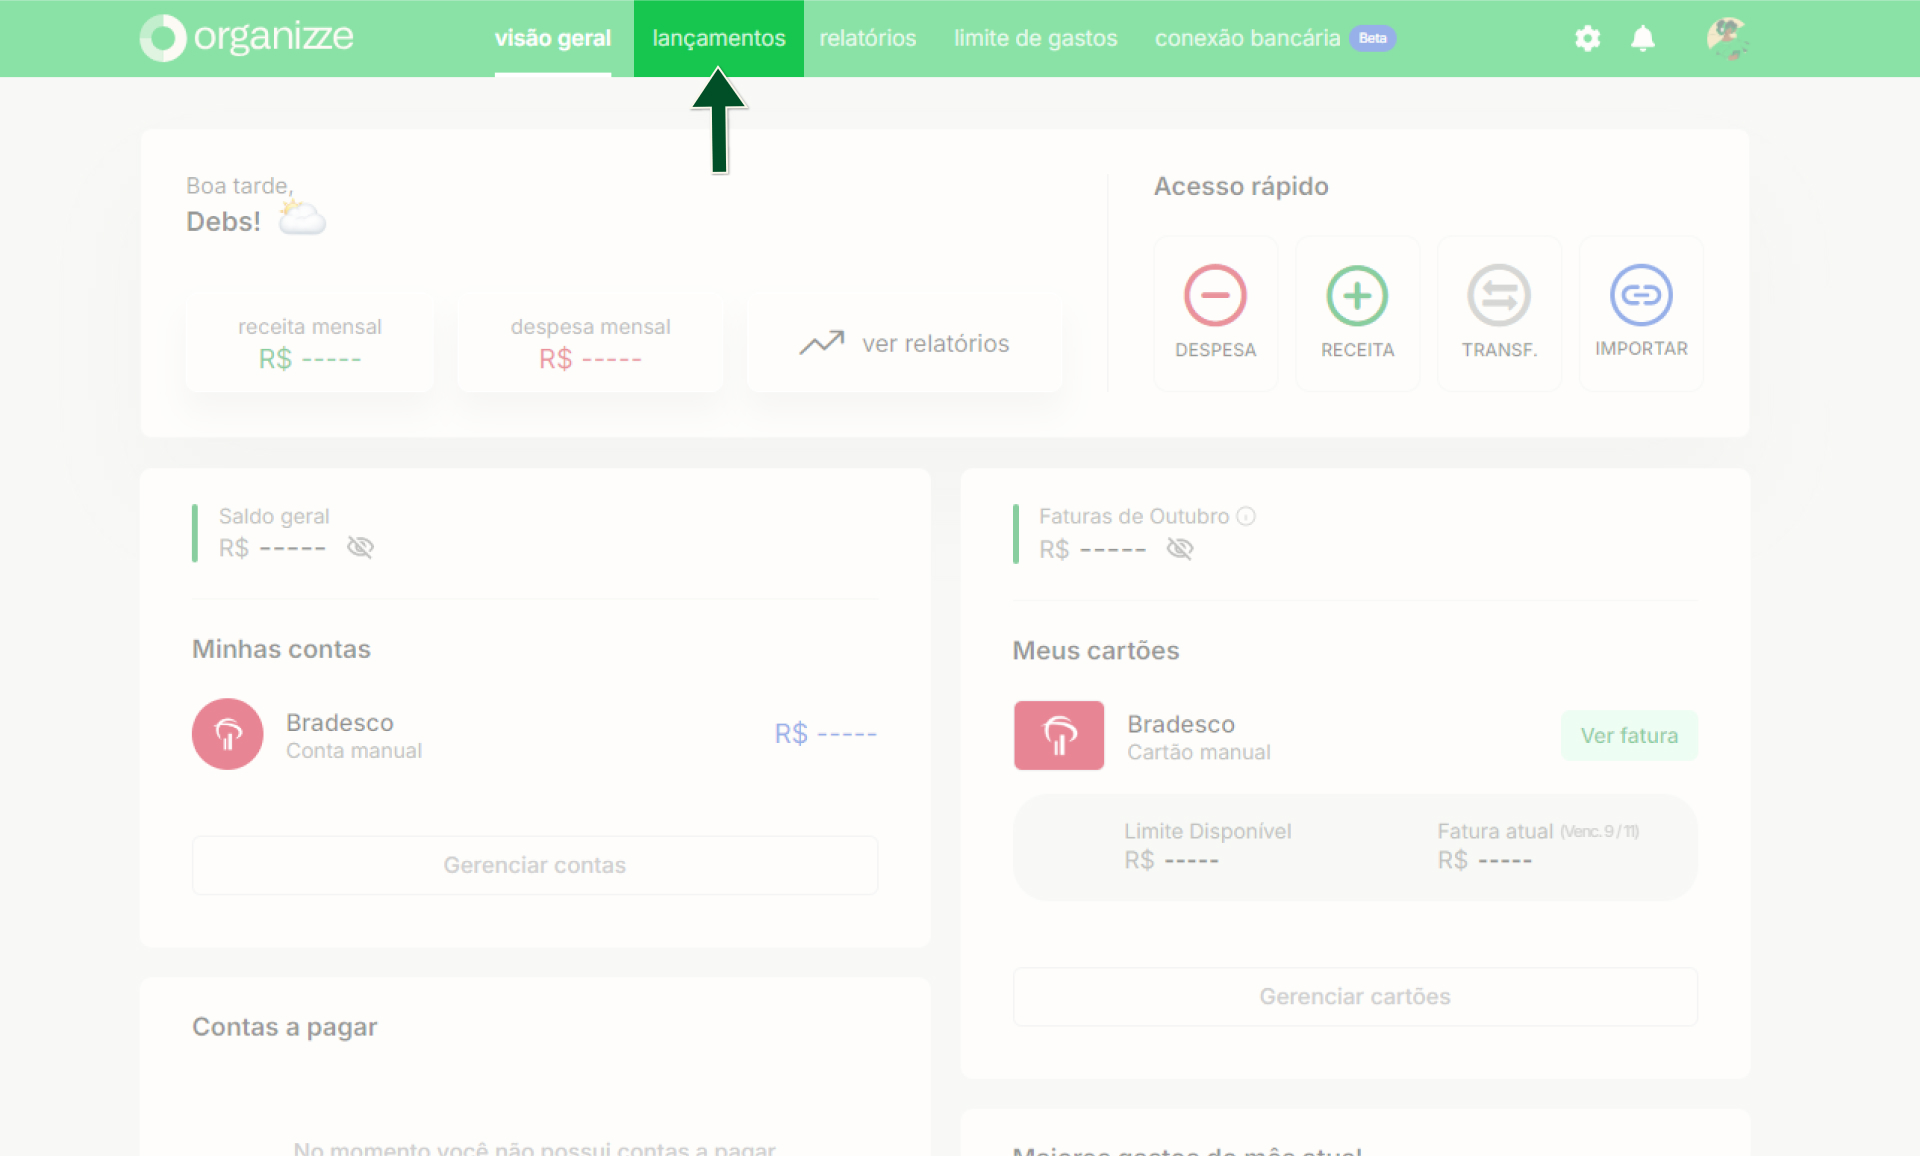Image resolution: width=1920 pixels, height=1156 pixels.
Task: Click Gerenciar cartões button
Action: click(x=1355, y=997)
